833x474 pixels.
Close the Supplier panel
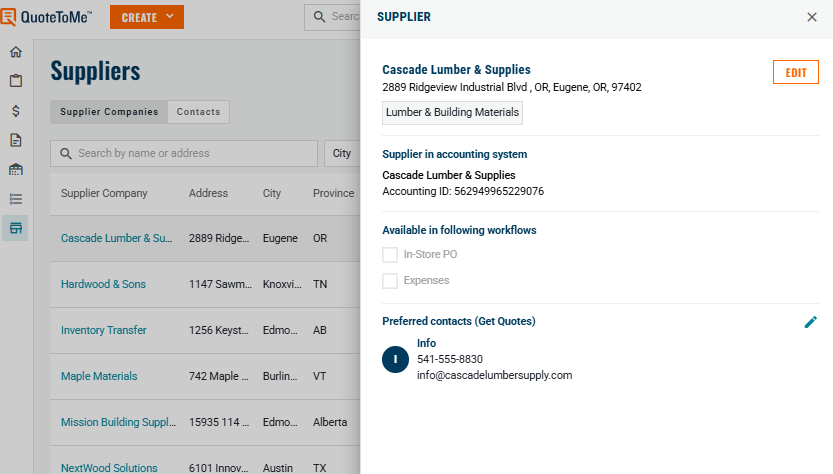click(x=812, y=17)
